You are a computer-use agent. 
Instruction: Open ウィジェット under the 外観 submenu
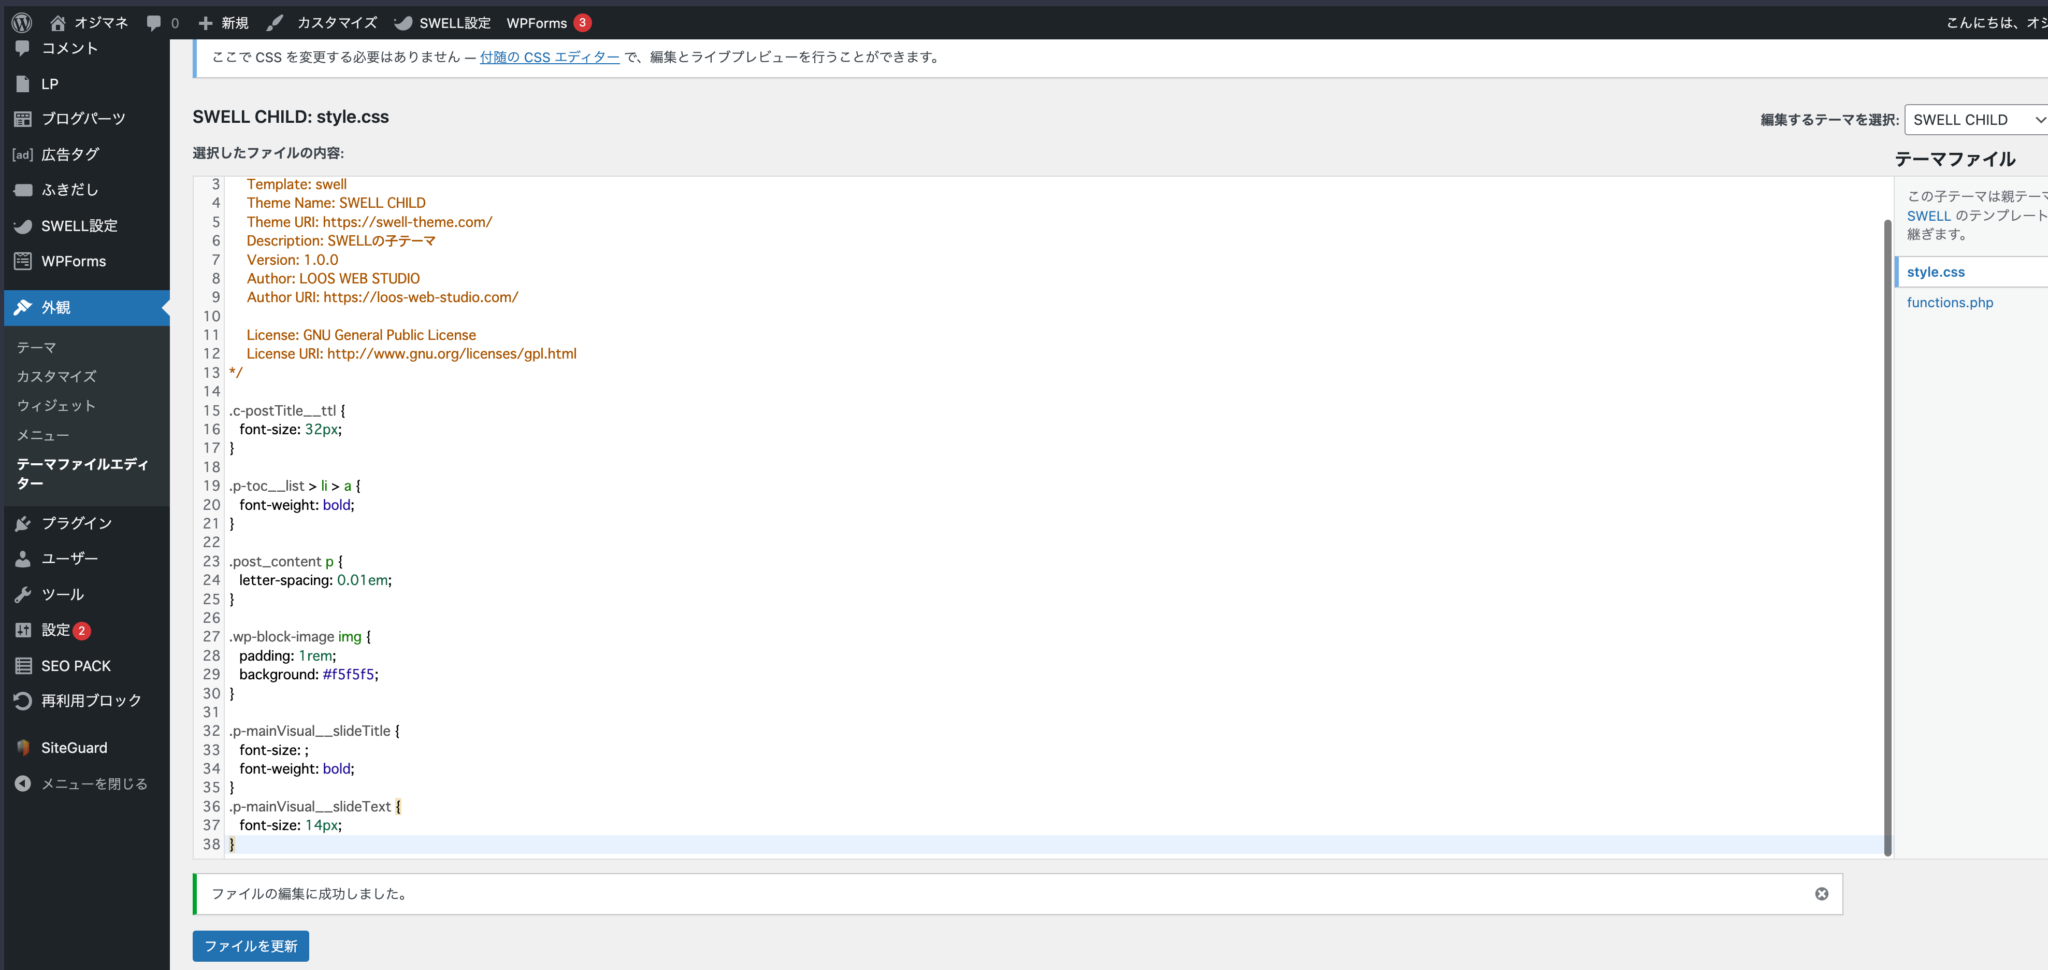tap(56, 406)
